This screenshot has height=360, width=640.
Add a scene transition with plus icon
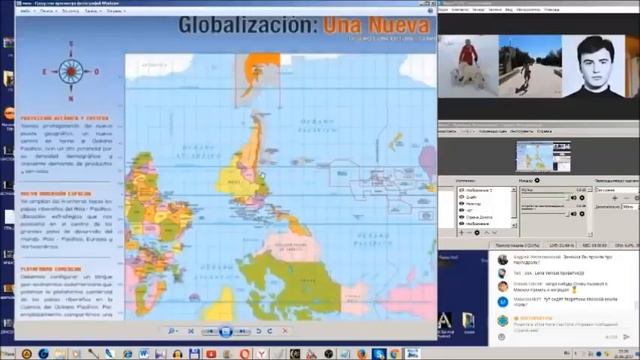point(615,198)
